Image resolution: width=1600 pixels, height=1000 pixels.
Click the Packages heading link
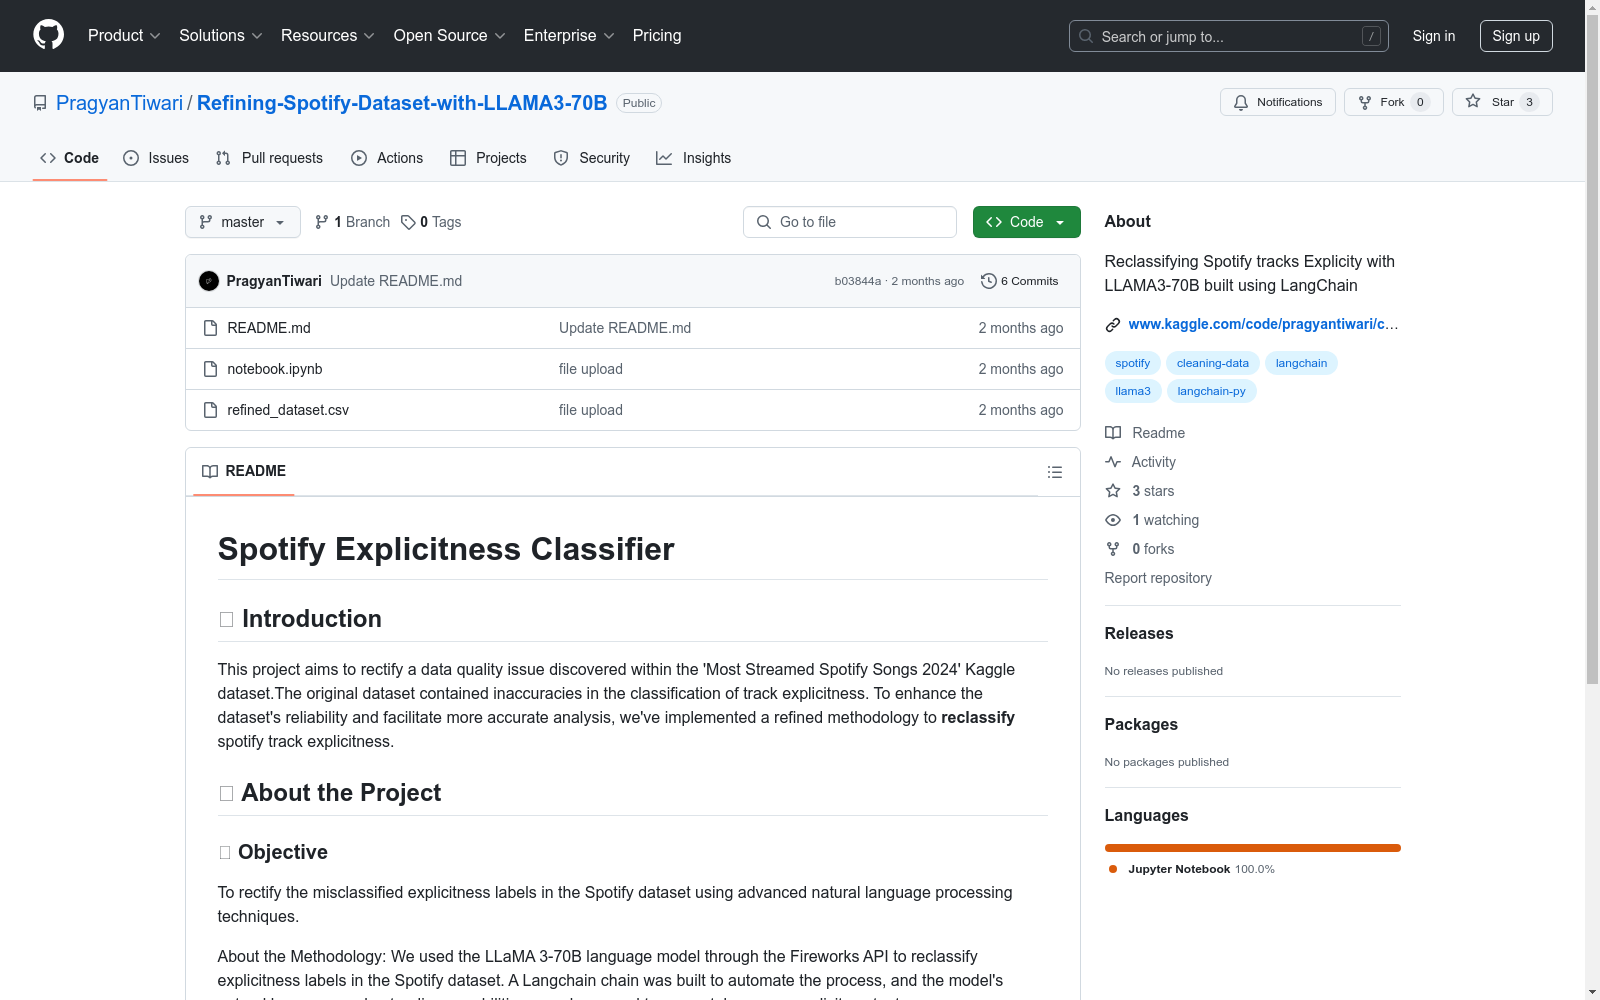pyautogui.click(x=1141, y=724)
